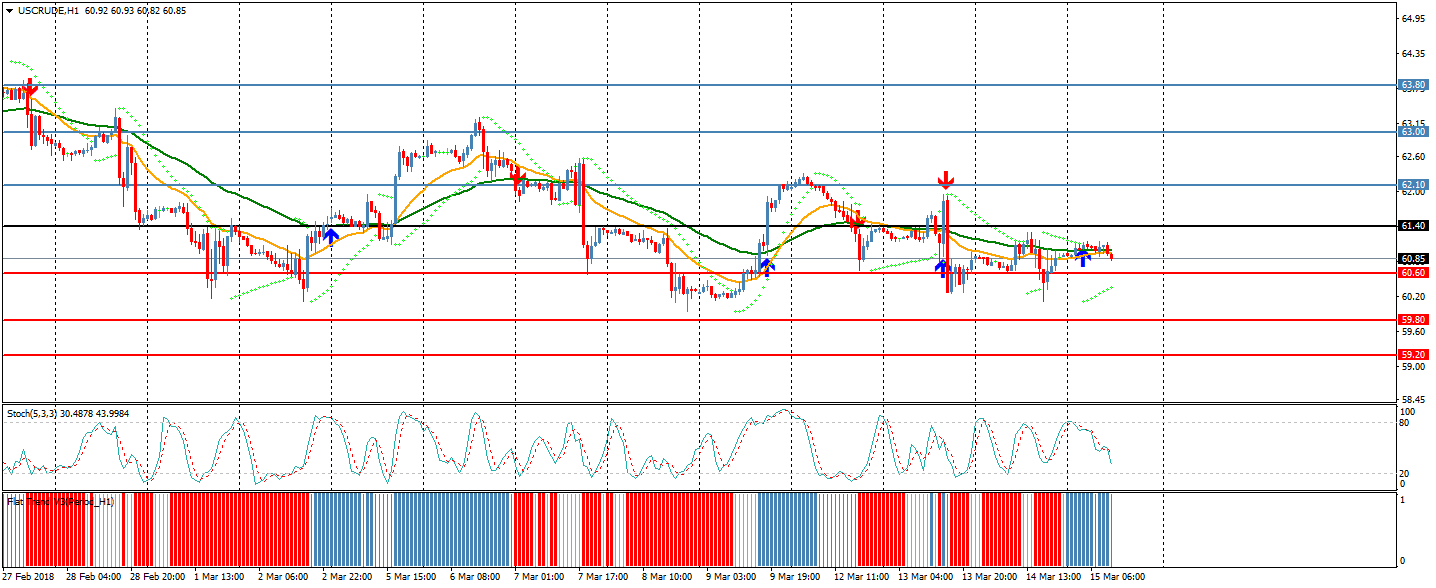Click the red down arrow above the 62.10 line
Viewport: 1436px width, 588px height.
[x=945, y=181]
